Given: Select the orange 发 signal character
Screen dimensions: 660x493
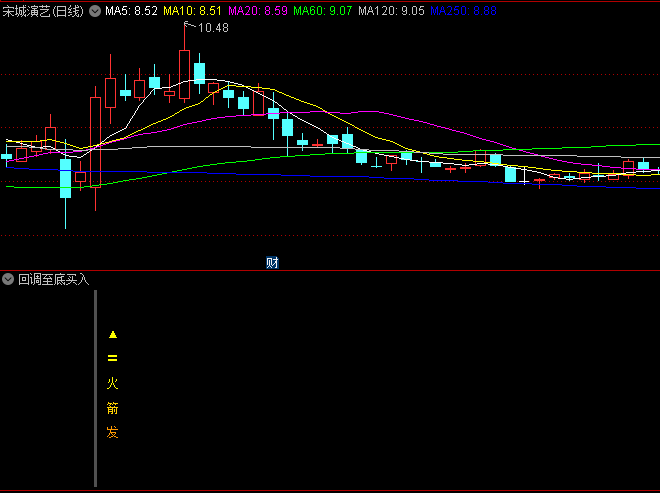Looking at the screenshot, I should (x=113, y=433).
